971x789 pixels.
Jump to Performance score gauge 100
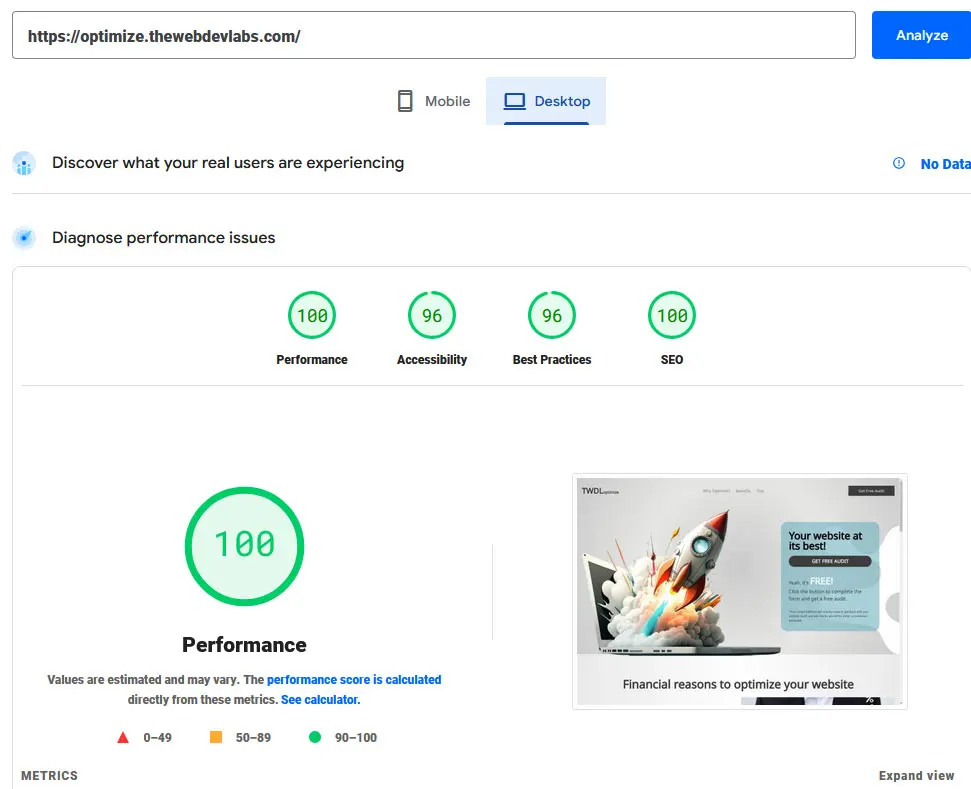click(x=312, y=316)
